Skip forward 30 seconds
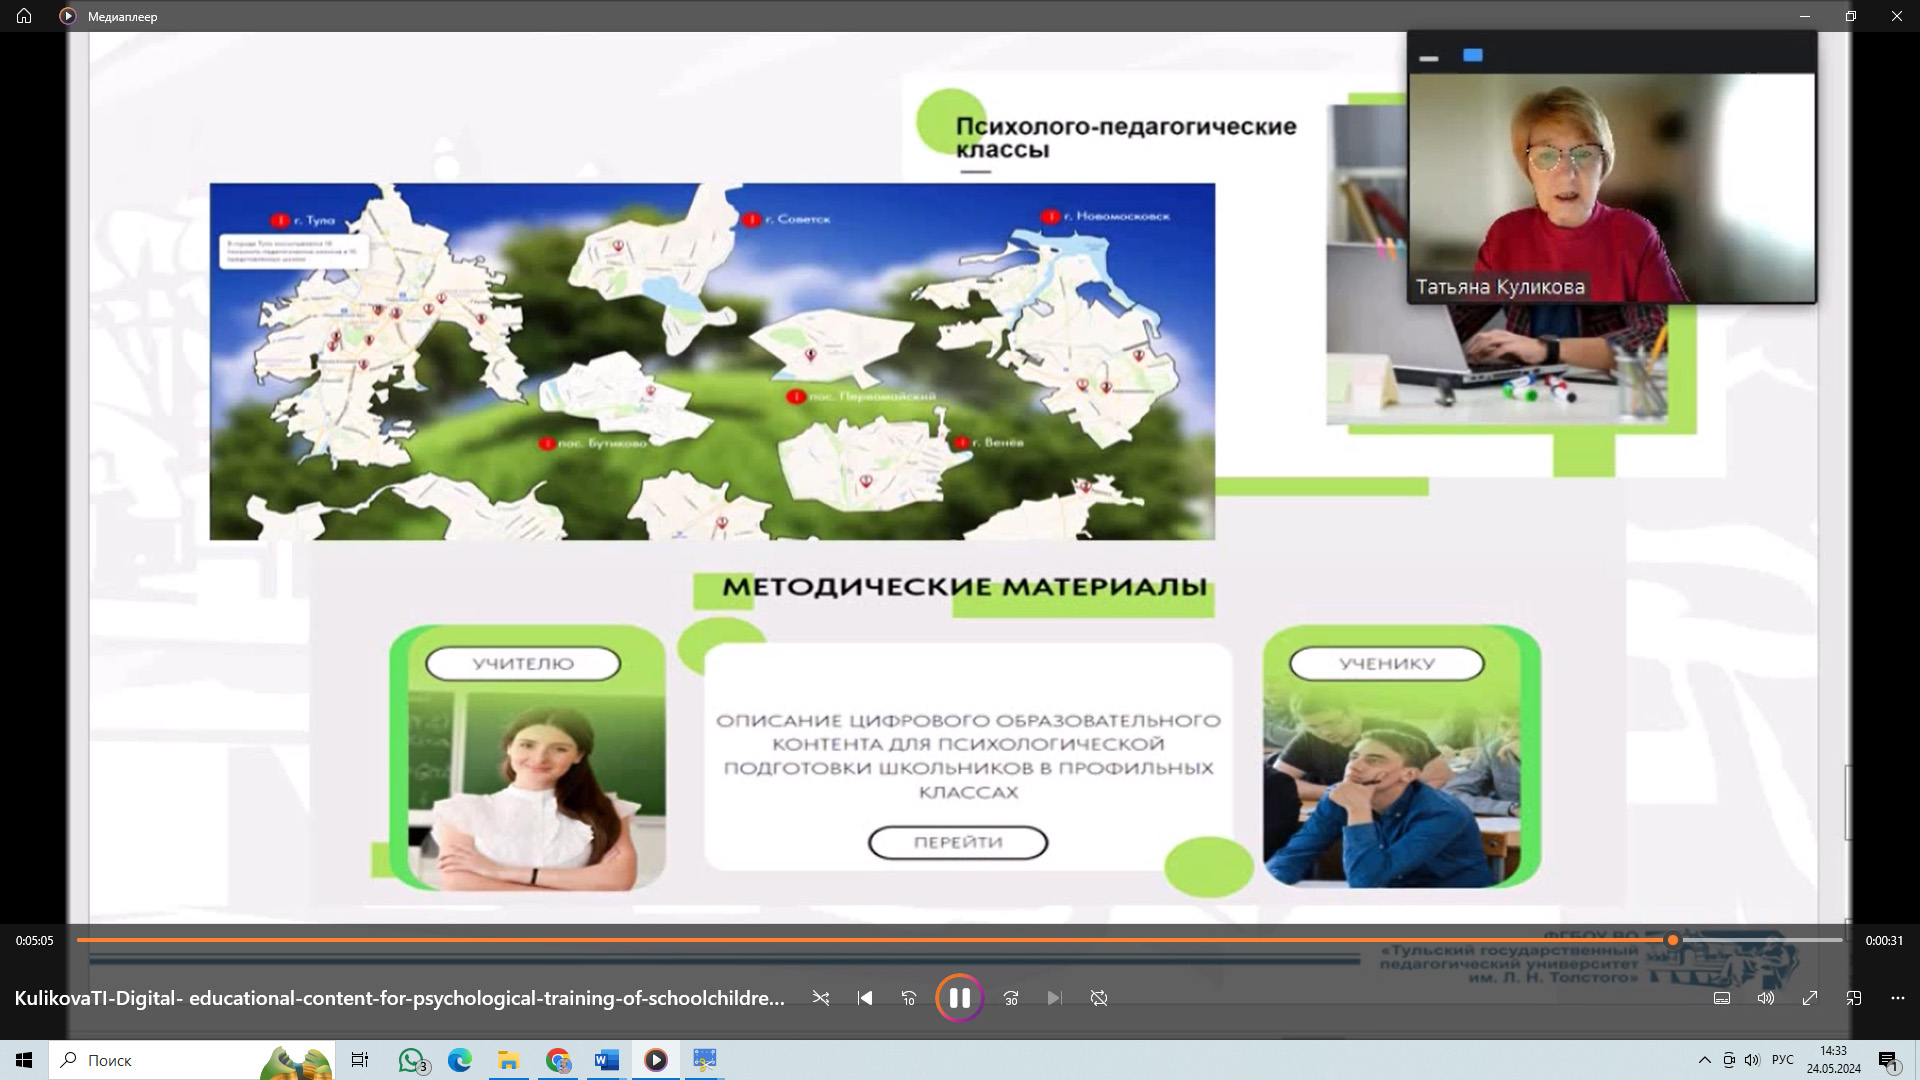The width and height of the screenshot is (1920, 1080). [x=1011, y=998]
